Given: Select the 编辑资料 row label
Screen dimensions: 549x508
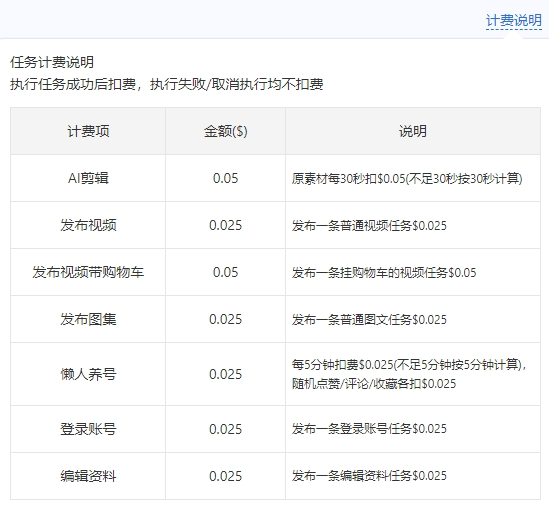Looking at the screenshot, I should (88, 476).
